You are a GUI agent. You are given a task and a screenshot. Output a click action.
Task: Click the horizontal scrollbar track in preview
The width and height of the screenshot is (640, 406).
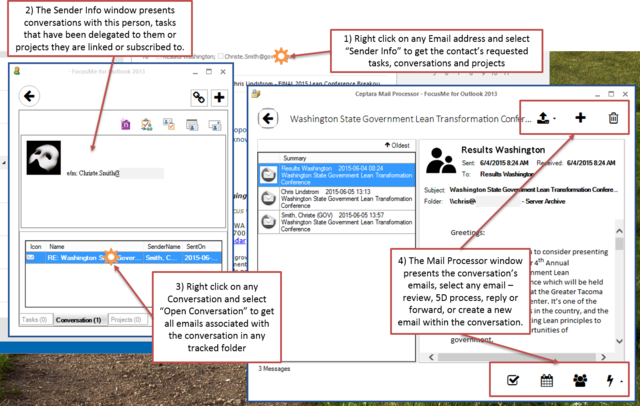517,357
